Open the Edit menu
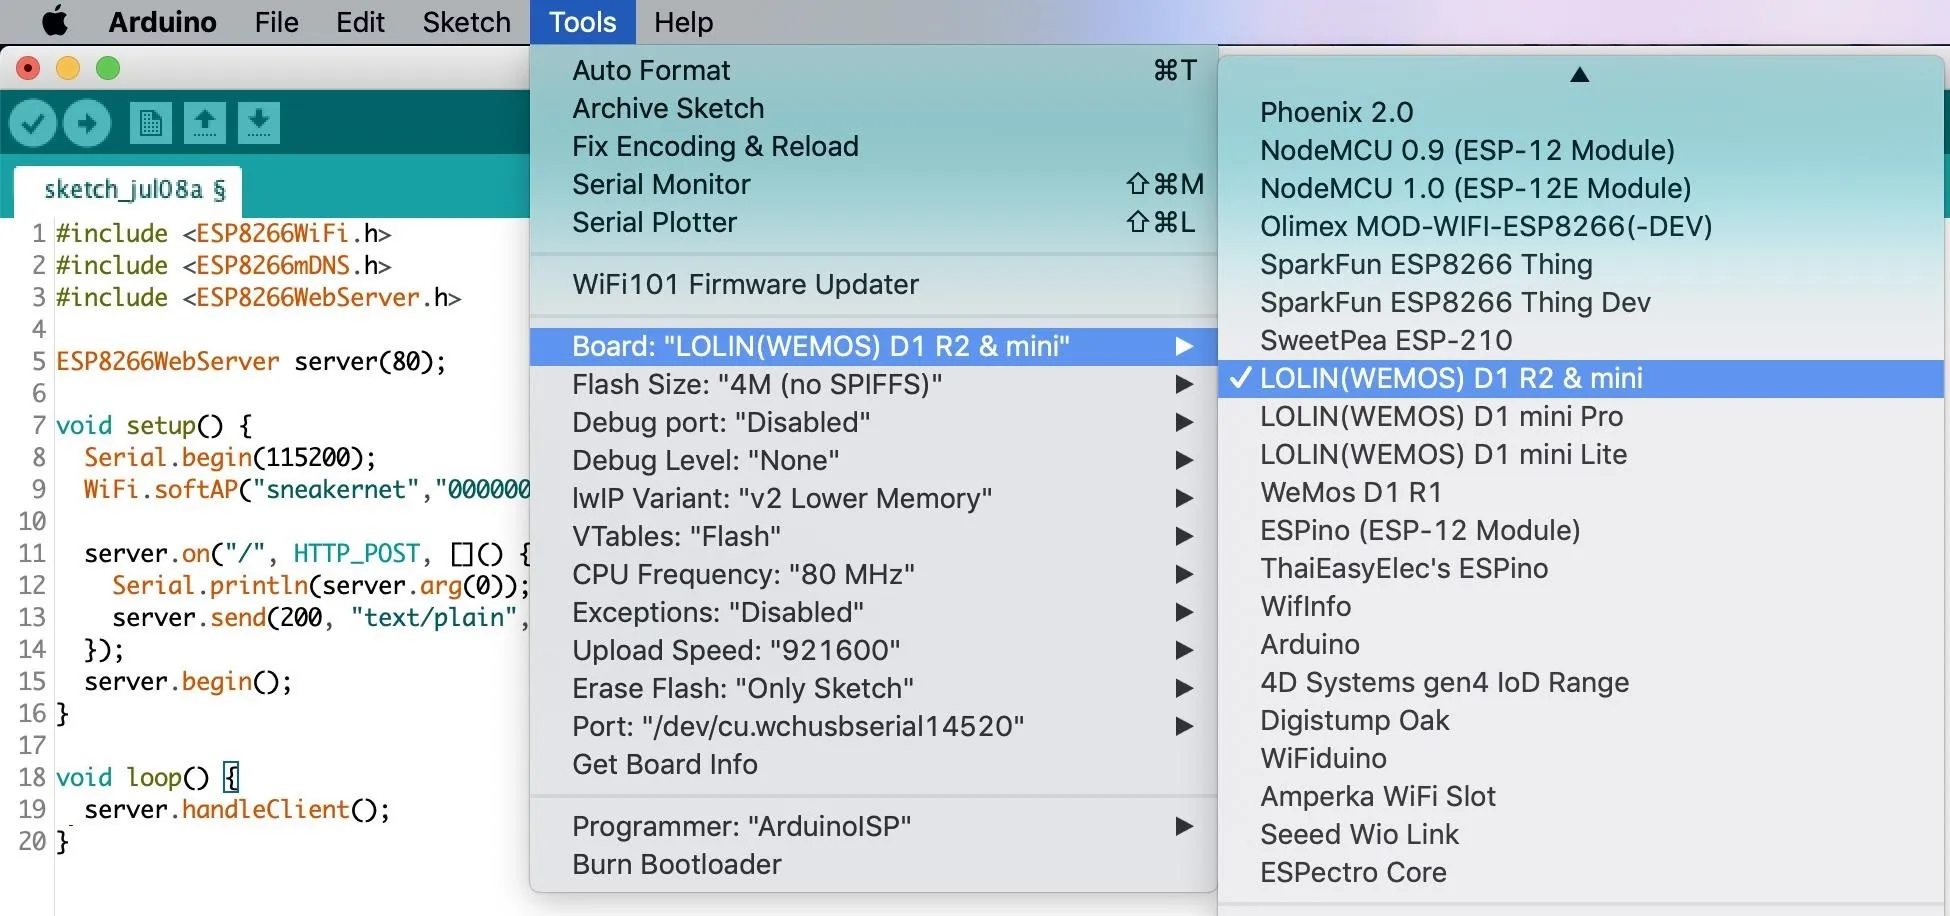Image resolution: width=1950 pixels, height=916 pixels. (x=360, y=22)
